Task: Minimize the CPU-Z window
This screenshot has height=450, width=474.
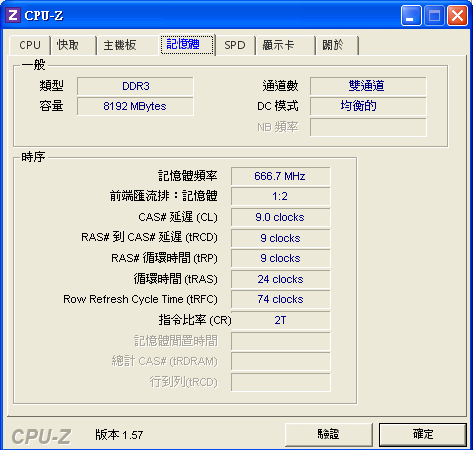Action: coord(411,15)
